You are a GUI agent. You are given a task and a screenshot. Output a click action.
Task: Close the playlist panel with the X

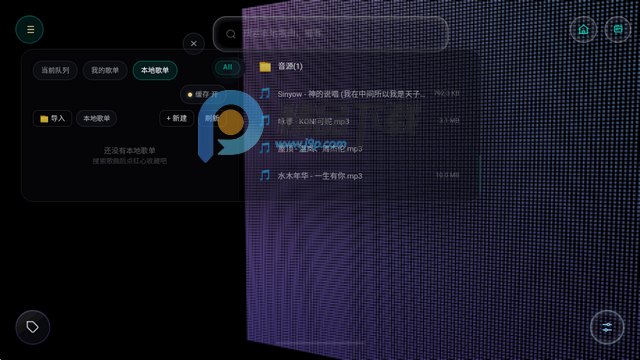click(193, 44)
